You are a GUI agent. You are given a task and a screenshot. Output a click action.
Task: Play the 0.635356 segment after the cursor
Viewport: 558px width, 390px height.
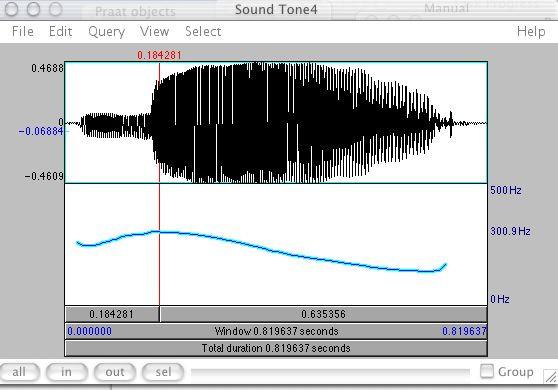click(323, 314)
